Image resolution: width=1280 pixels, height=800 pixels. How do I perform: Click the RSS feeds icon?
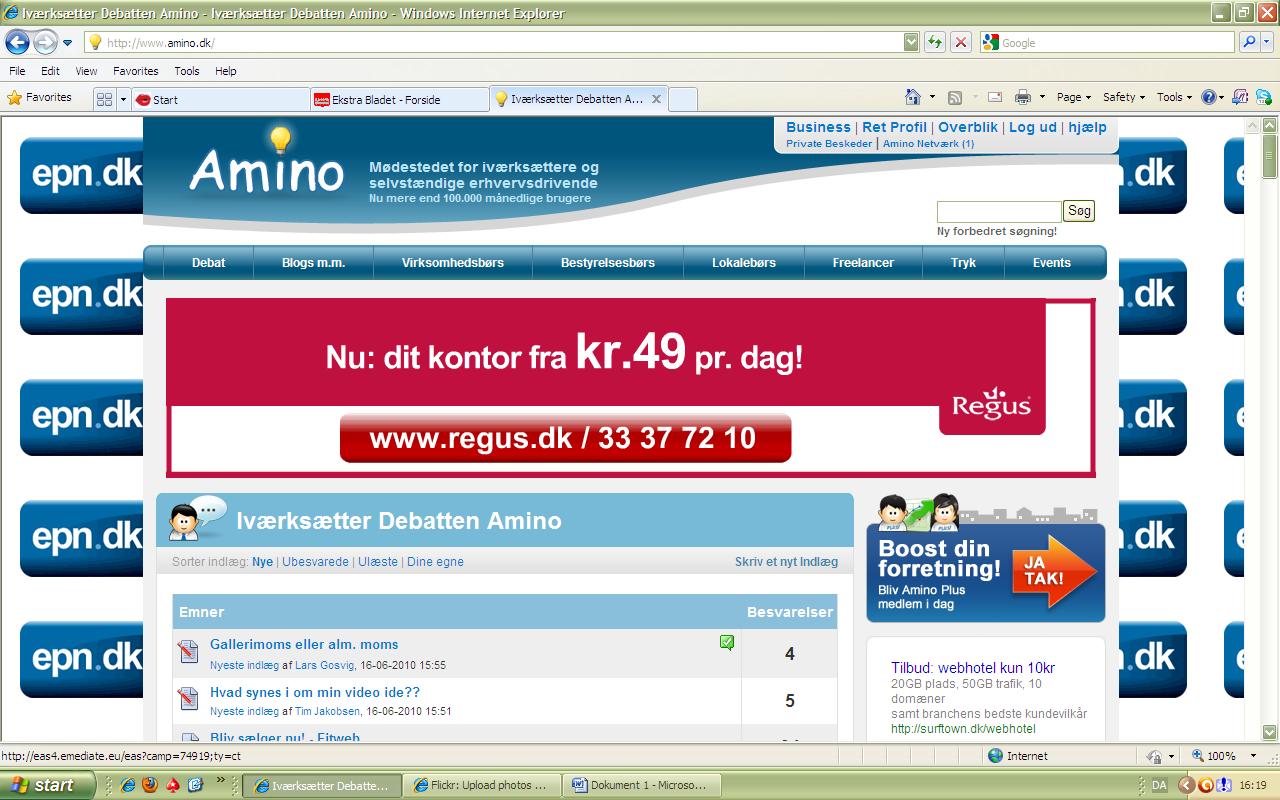click(x=955, y=97)
